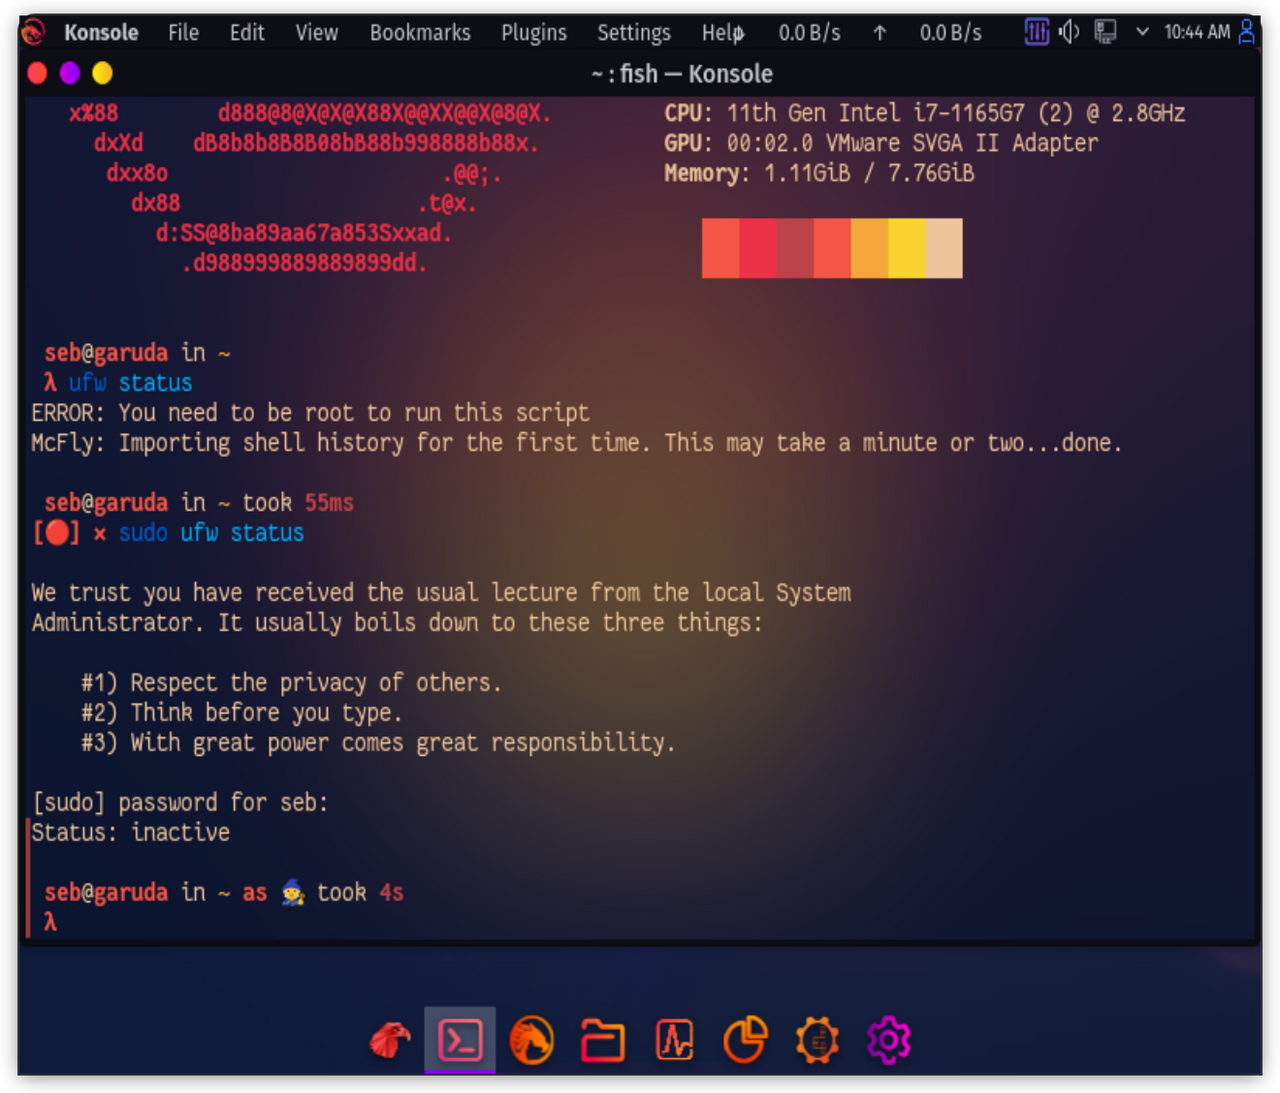This screenshot has width=1280, height=1093.
Task: Open the Settings menu in menu bar
Action: pyautogui.click(x=634, y=33)
